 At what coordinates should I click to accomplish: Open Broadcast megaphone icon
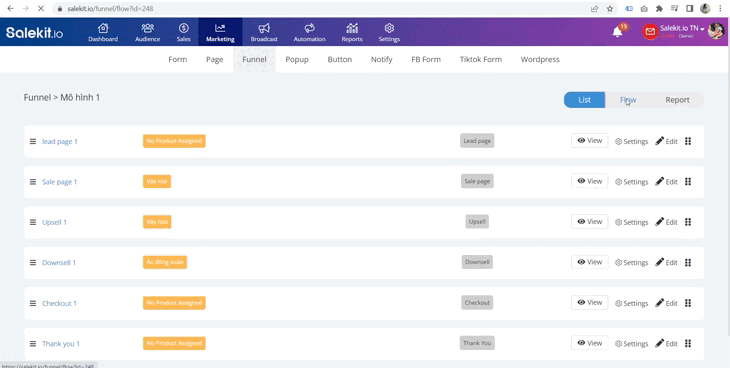[264, 28]
